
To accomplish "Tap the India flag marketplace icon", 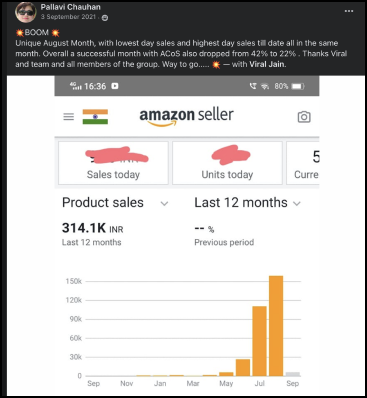I will [x=95, y=117].
